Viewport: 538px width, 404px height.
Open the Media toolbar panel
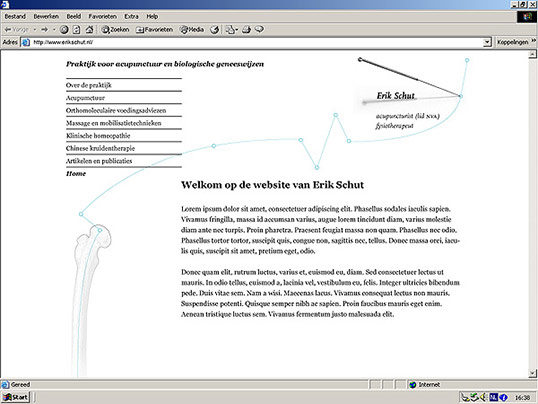pyautogui.click(x=192, y=30)
